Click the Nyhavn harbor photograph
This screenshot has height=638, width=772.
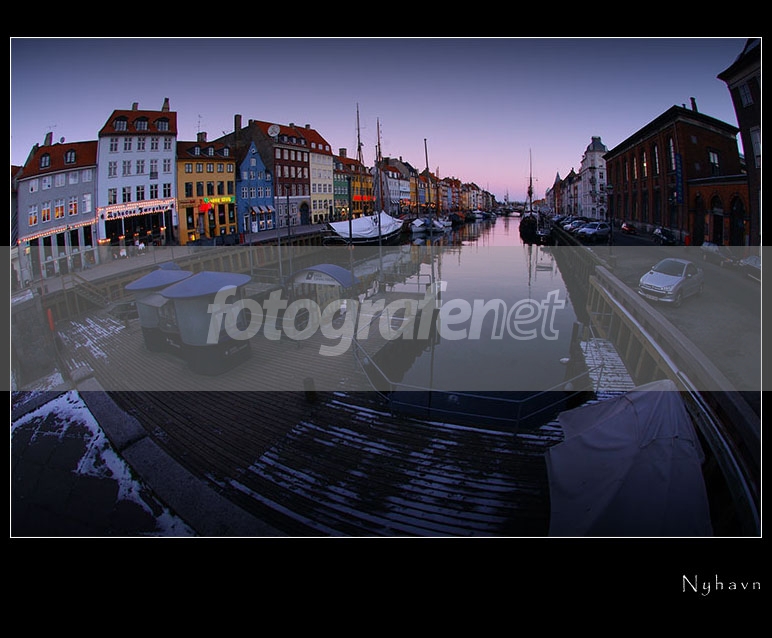click(x=386, y=287)
